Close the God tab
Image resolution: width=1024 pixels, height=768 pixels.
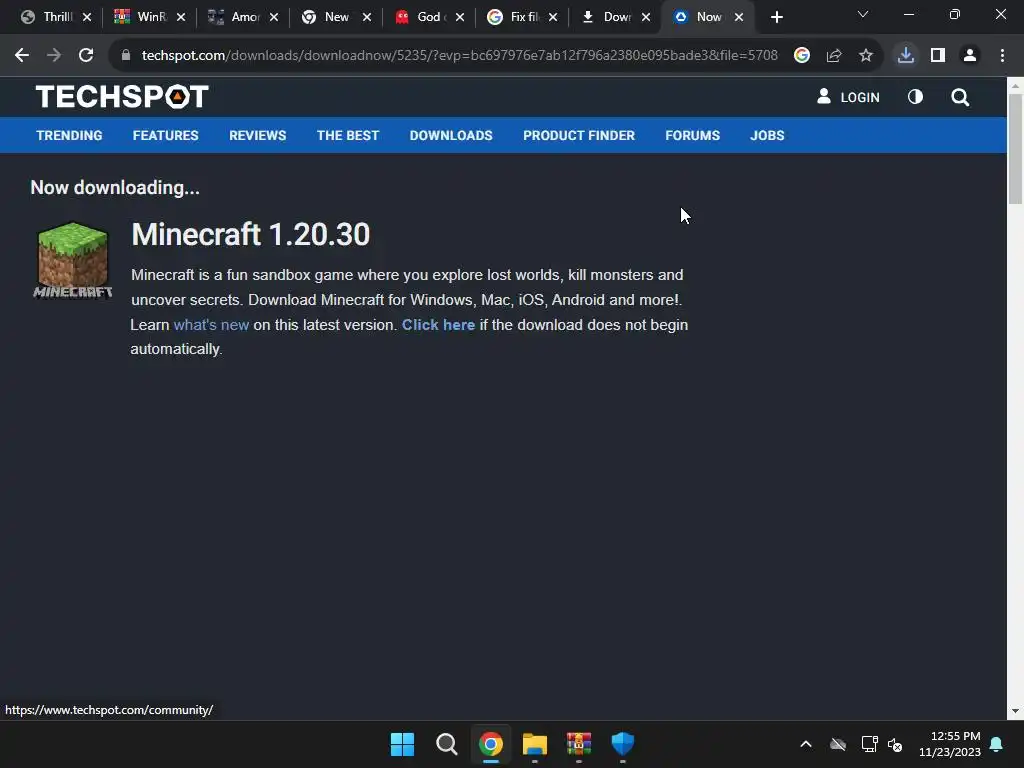pos(460,18)
